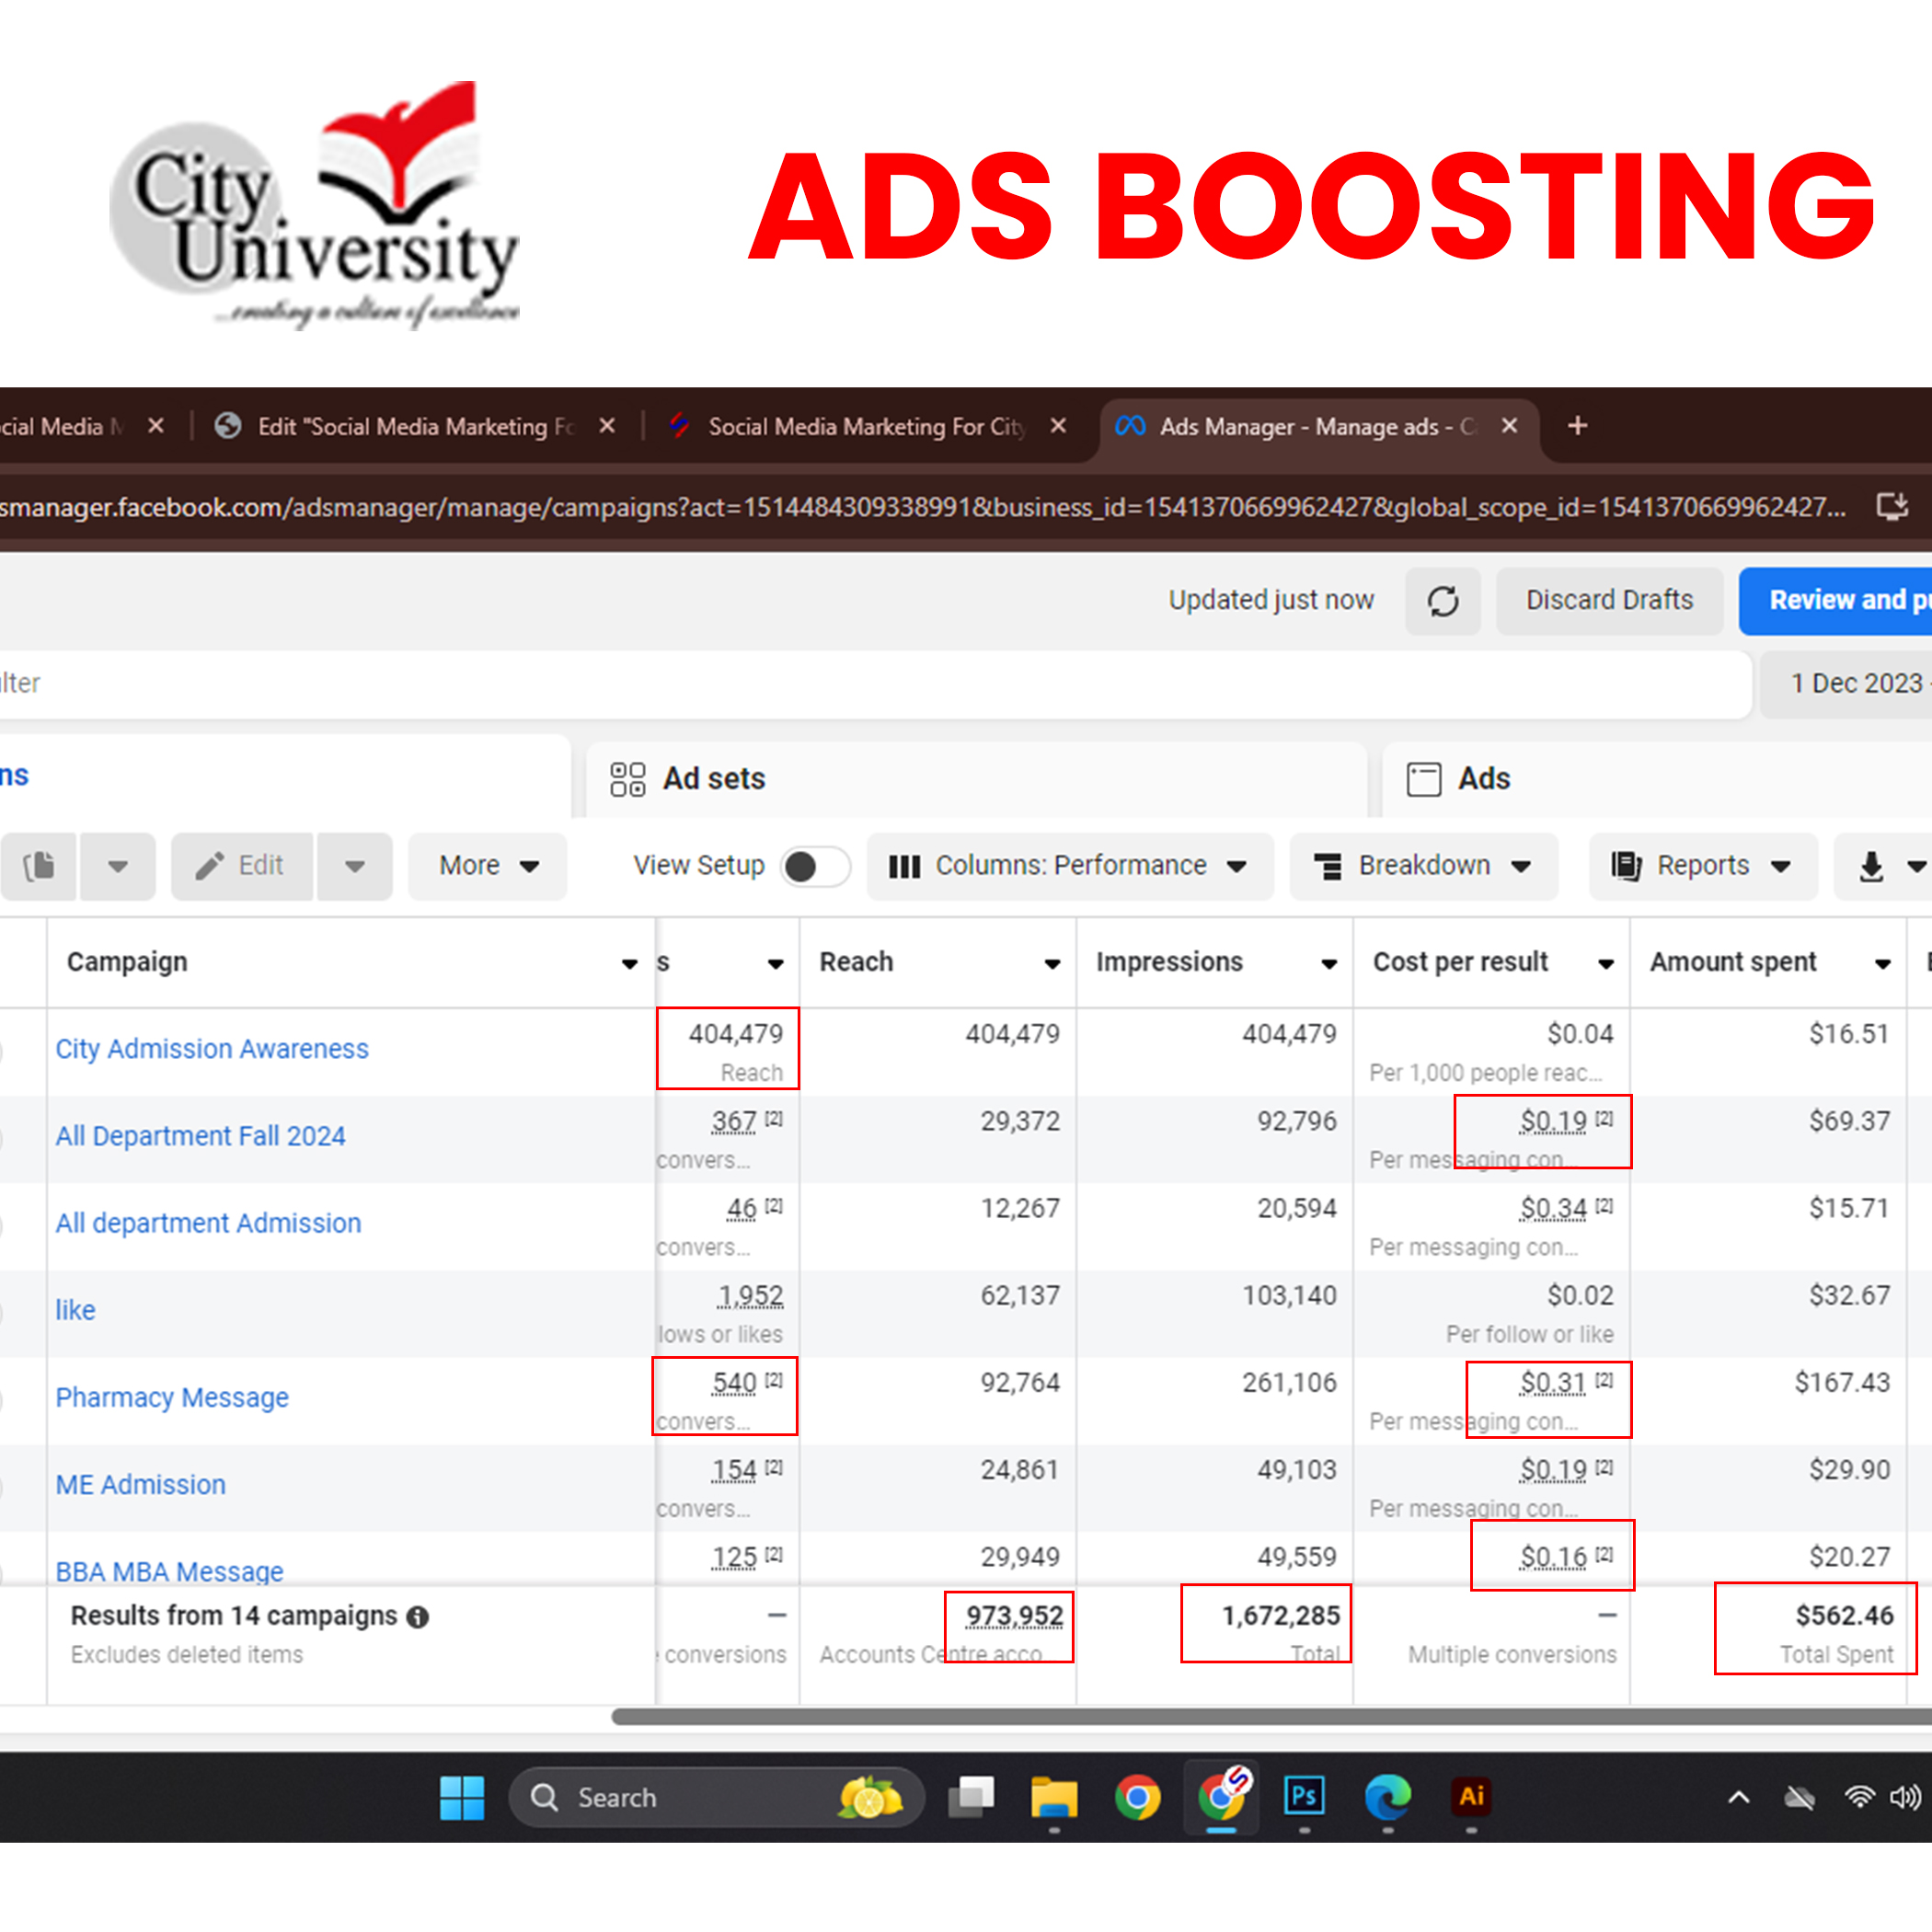
Task: Click the export download icon
Action: [x=1871, y=866]
